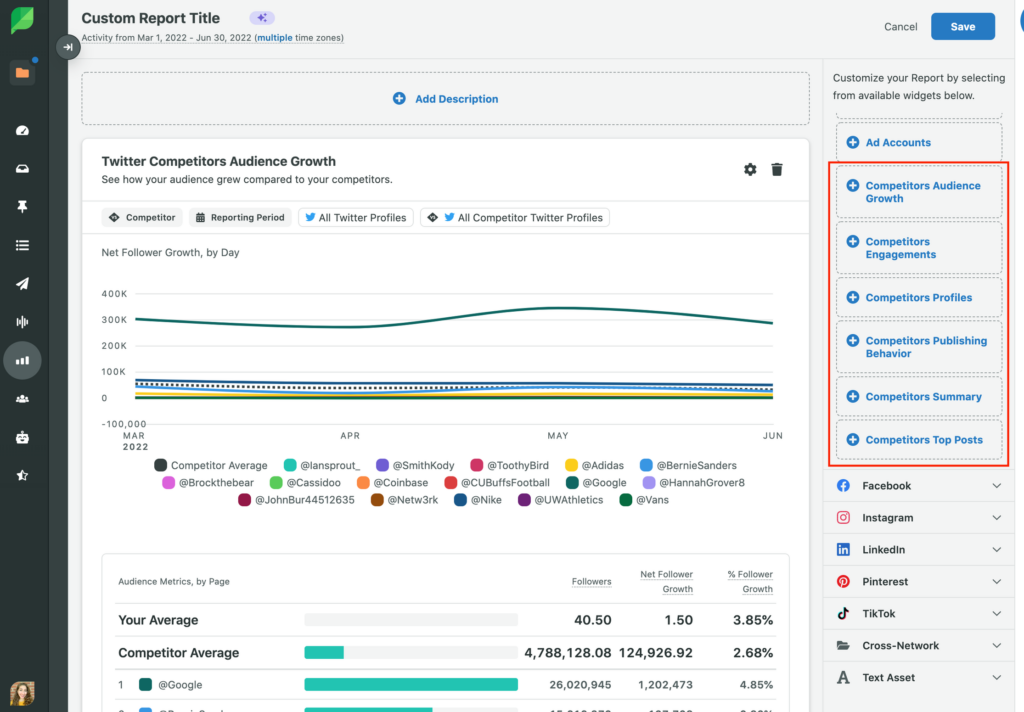Click the @Nike legend color swatch
Viewport: 1024px width, 712px height.
461,500
